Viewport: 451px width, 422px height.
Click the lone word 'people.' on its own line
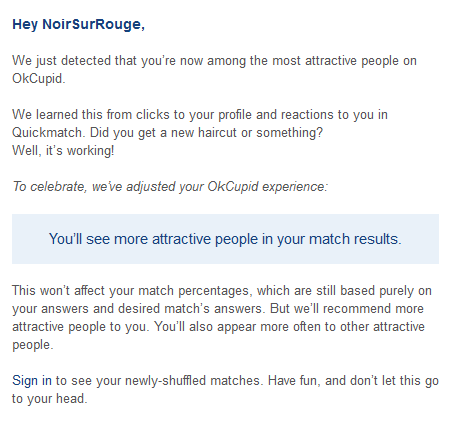click(x=33, y=345)
